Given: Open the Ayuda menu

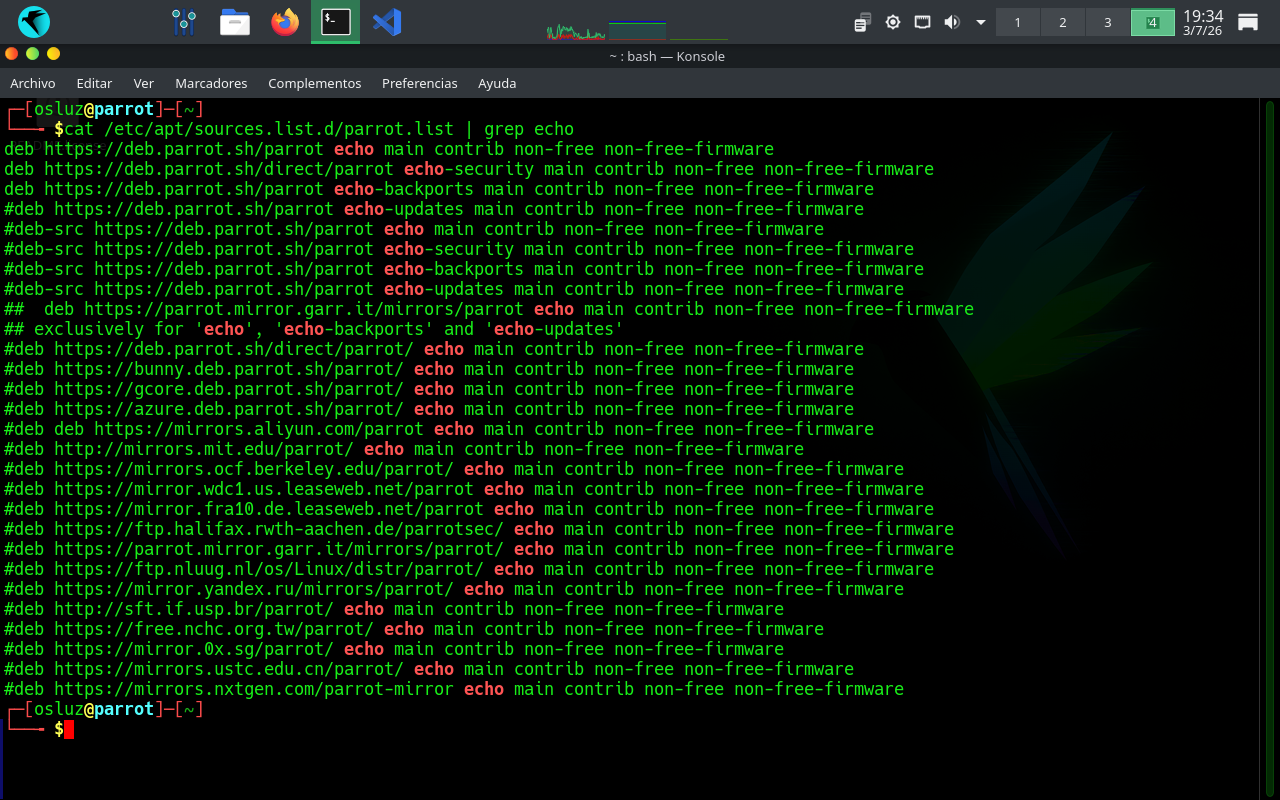Looking at the screenshot, I should click(x=497, y=83).
